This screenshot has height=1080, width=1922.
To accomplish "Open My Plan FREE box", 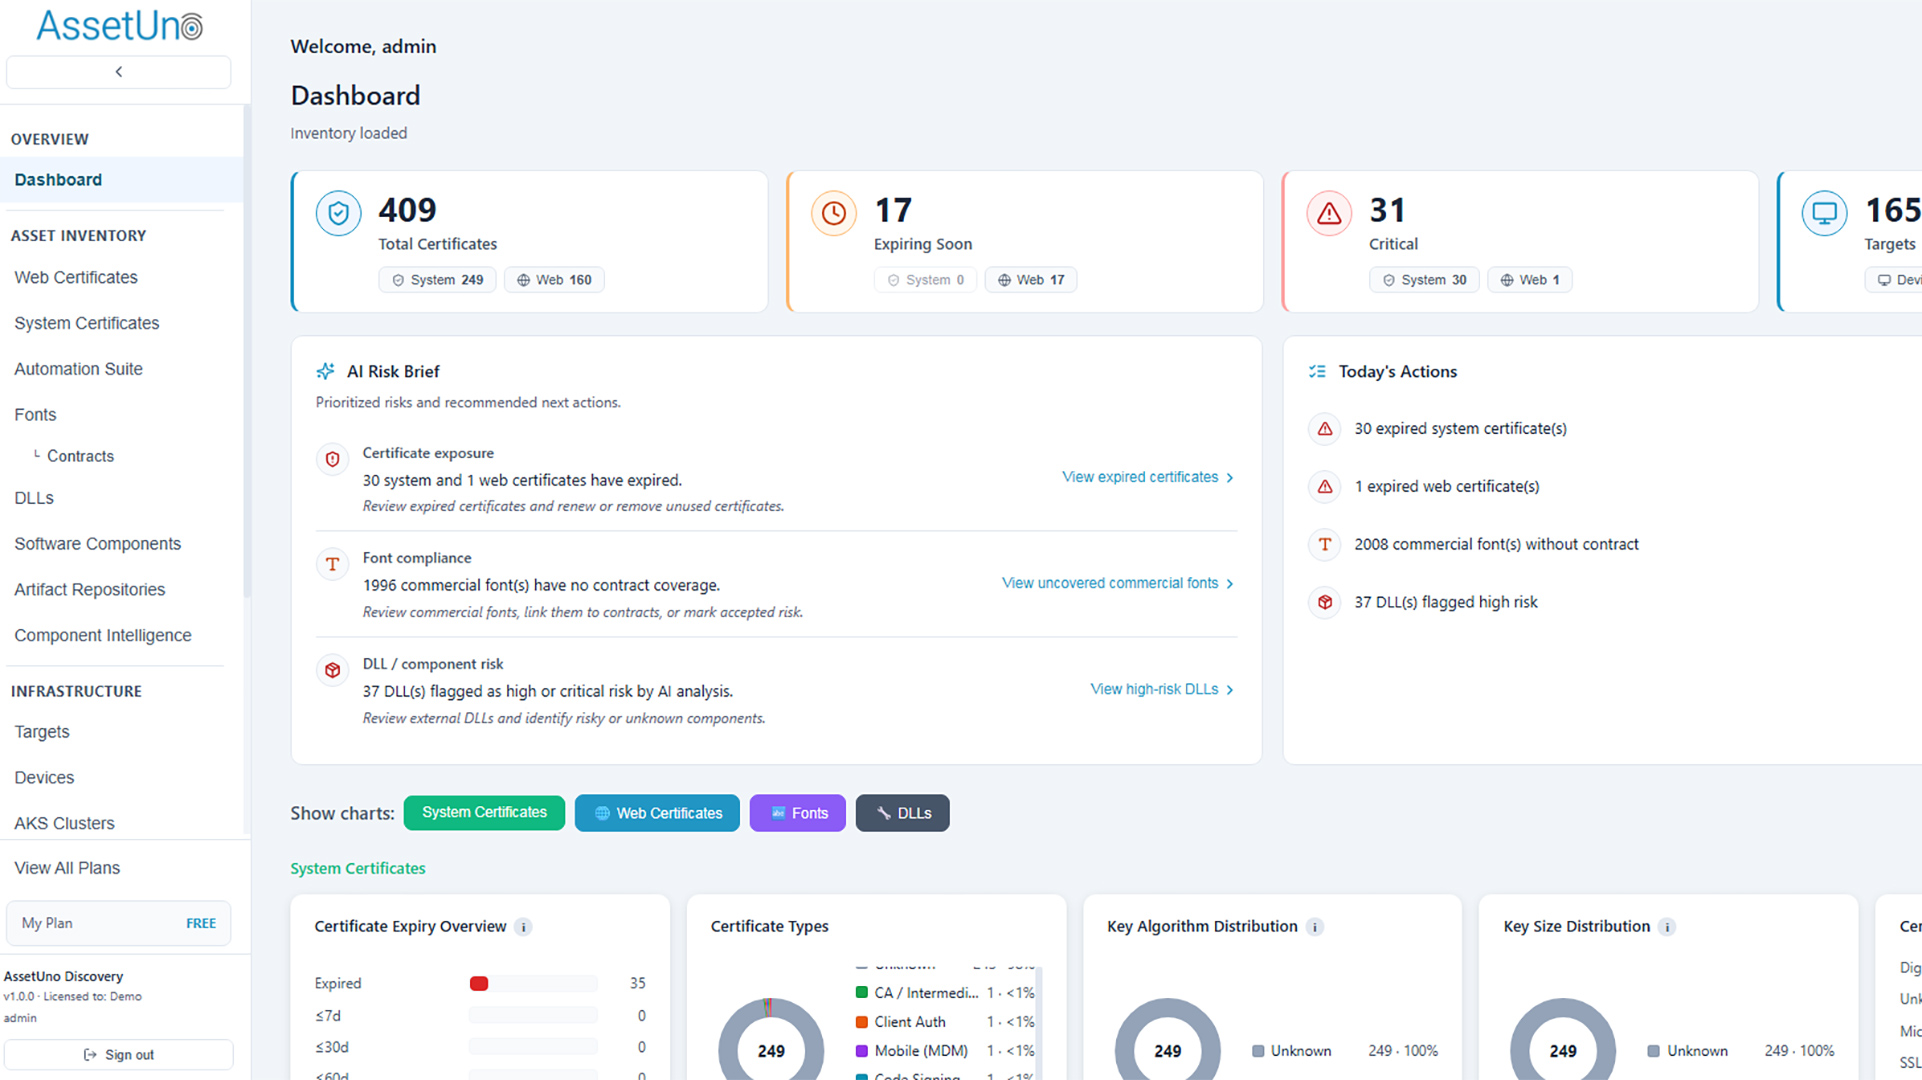I will (118, 923).
